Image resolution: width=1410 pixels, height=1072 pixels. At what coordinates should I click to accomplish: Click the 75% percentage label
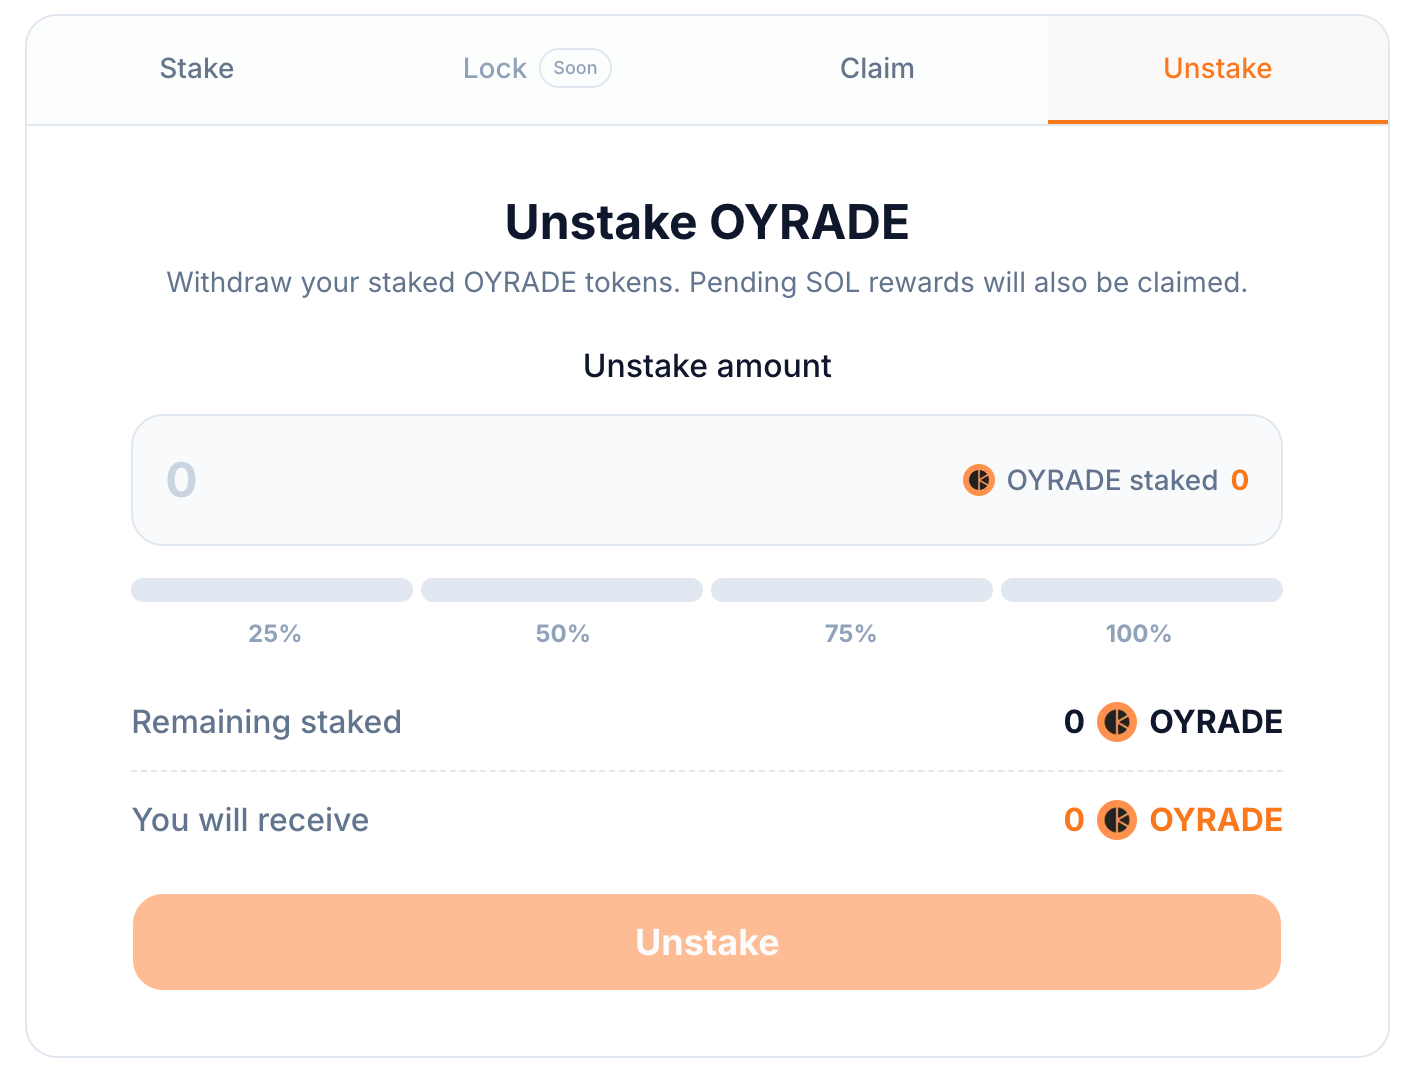coord(851,633)
